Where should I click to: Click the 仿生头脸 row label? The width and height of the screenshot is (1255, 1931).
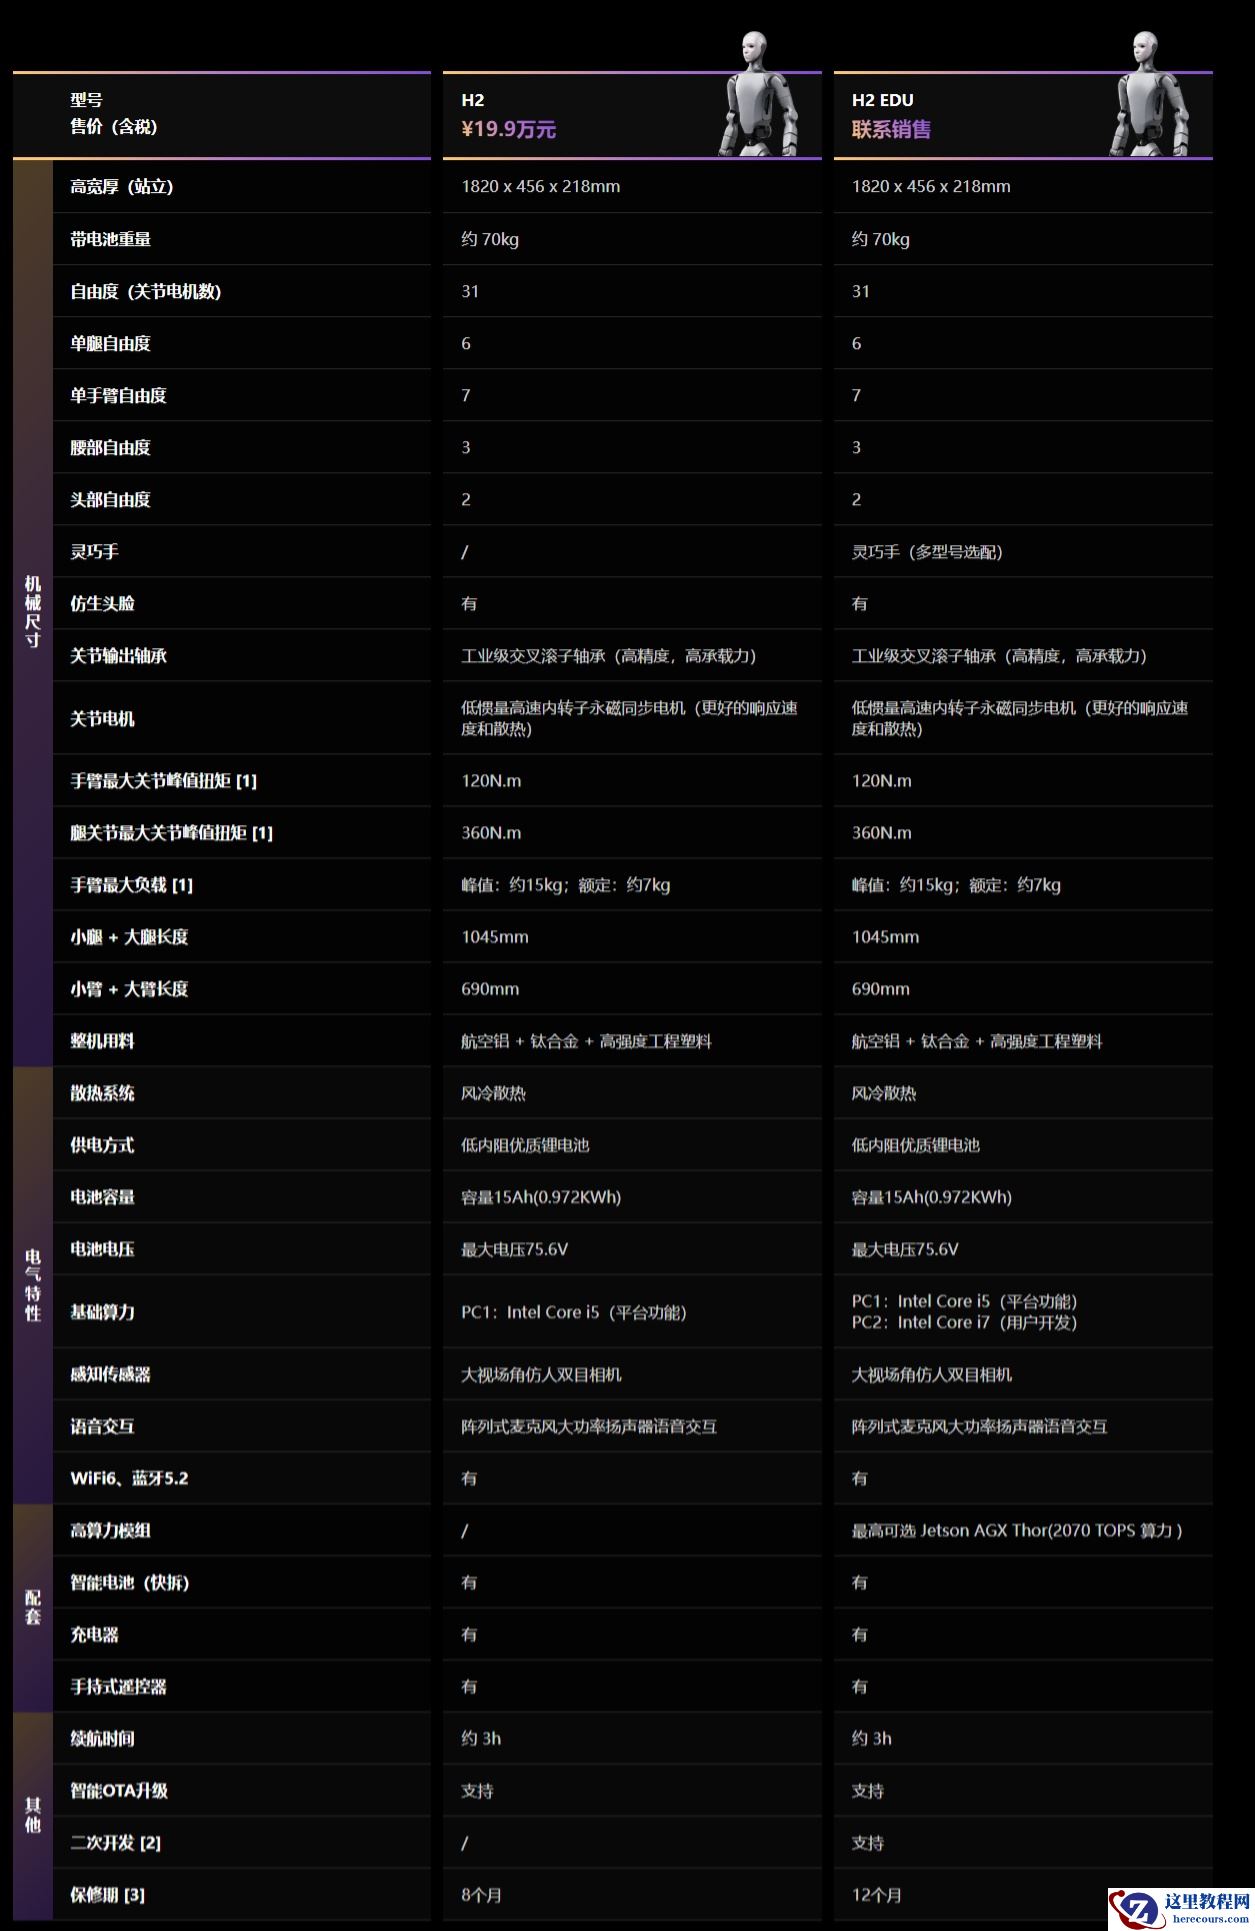pyautogui.click(x=102, y=603)
